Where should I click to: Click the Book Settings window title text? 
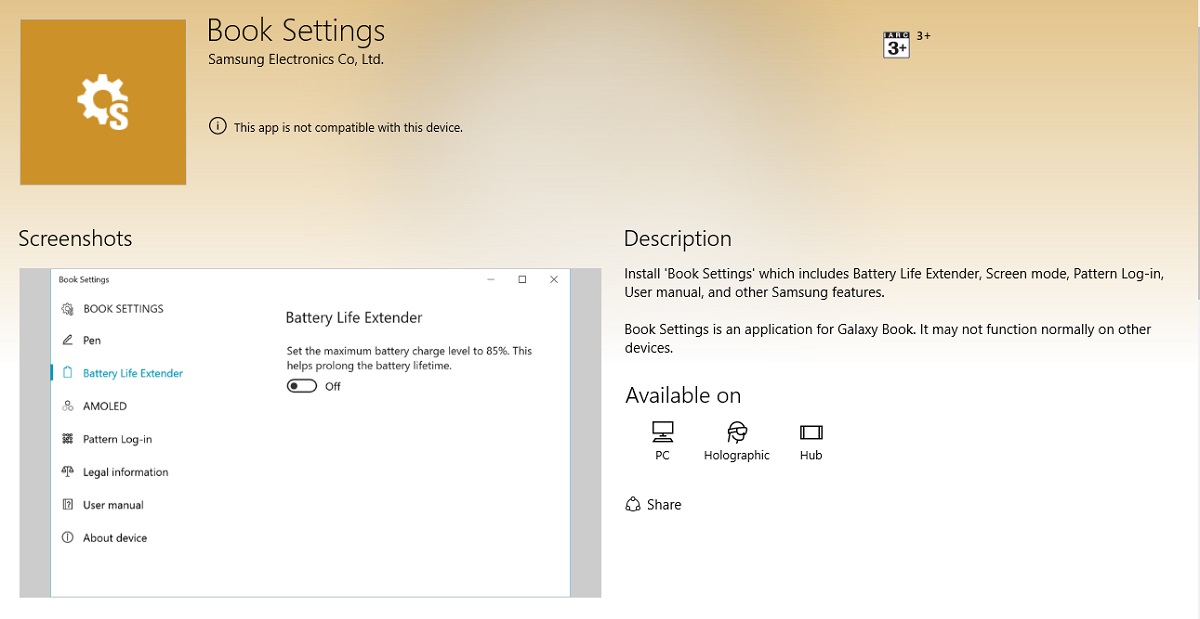coord(84,280)
